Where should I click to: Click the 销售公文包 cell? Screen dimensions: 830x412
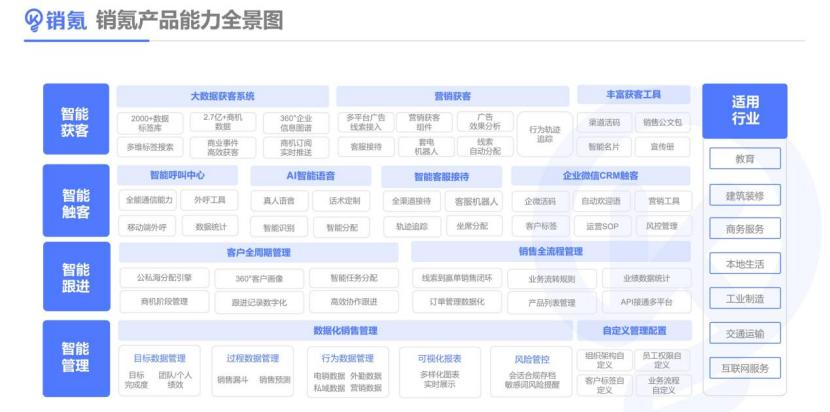pos(662,122)
